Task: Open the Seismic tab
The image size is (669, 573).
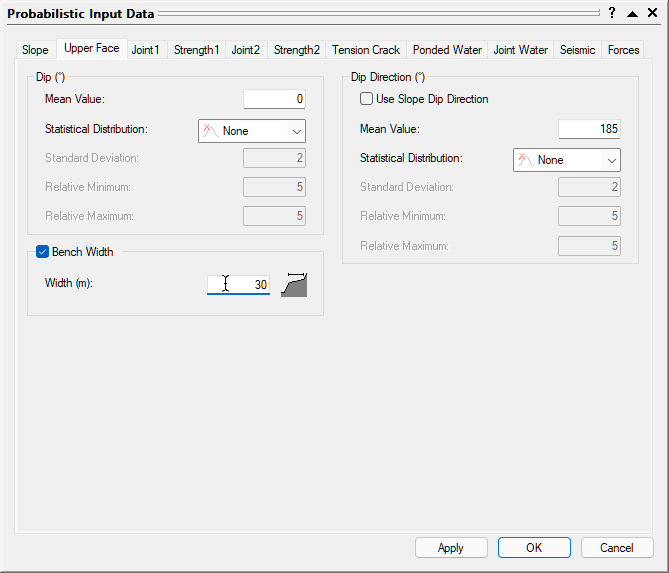Action: 577,50
